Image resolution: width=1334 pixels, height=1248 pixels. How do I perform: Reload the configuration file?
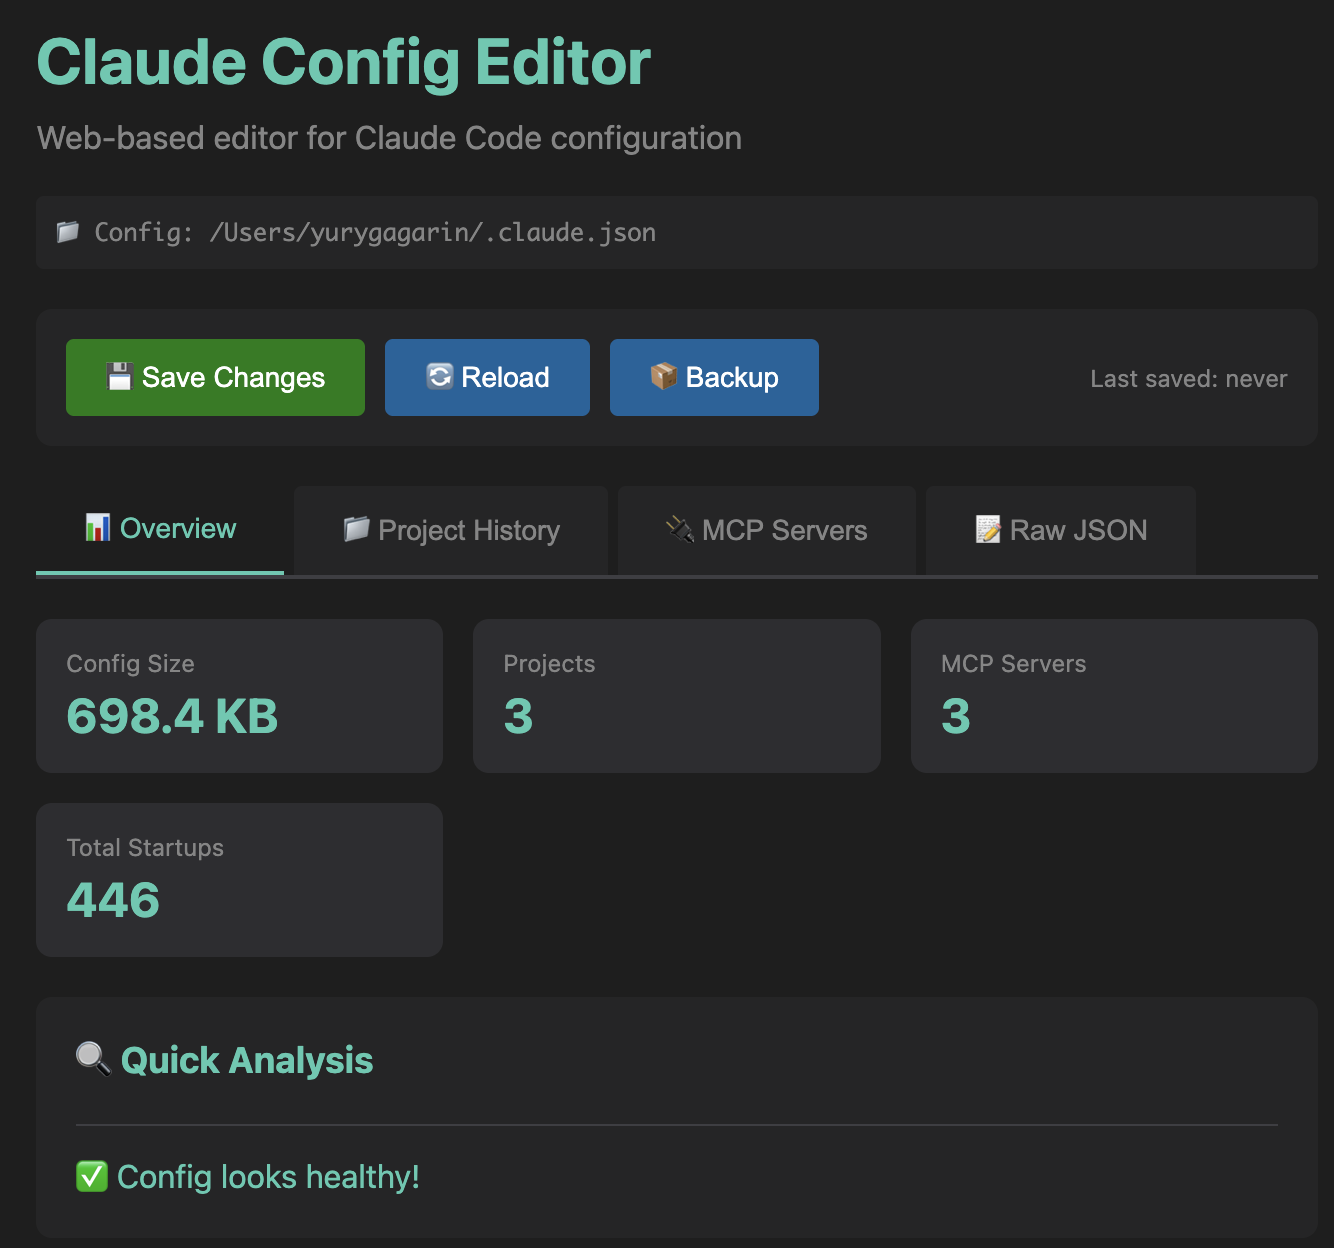487,377
